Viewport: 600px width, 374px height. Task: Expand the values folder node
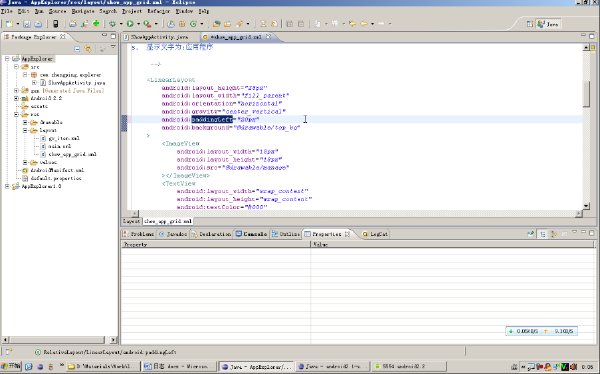click(25, 162)
